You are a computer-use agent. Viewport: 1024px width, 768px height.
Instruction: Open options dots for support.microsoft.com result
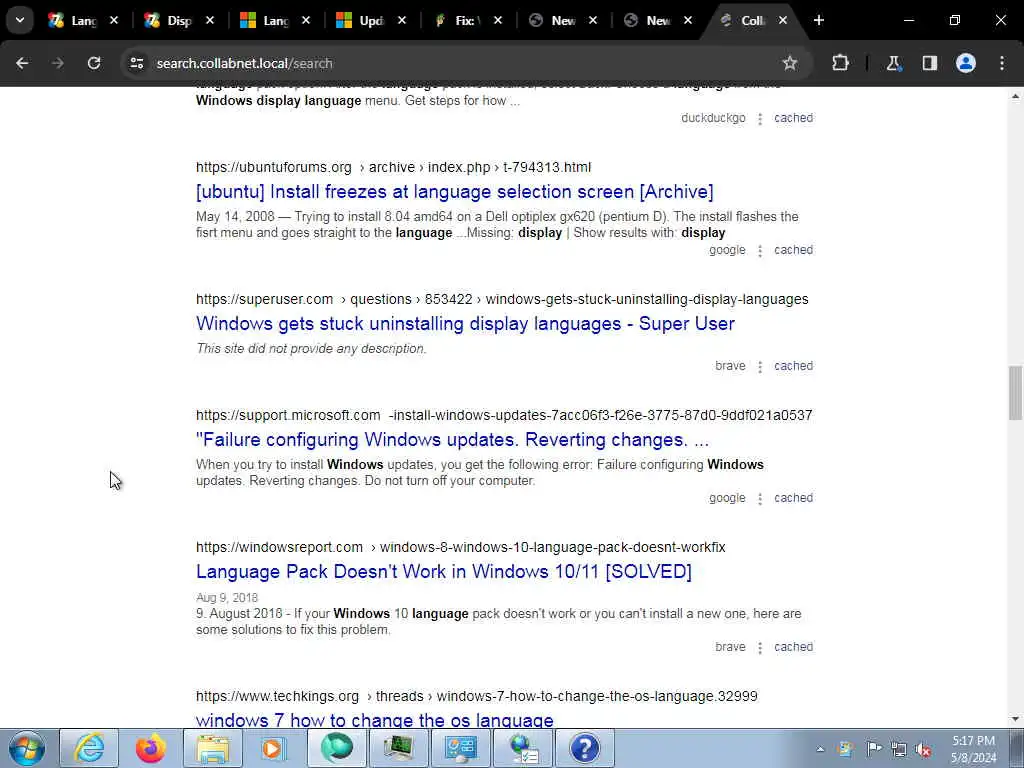pos(760,499)
